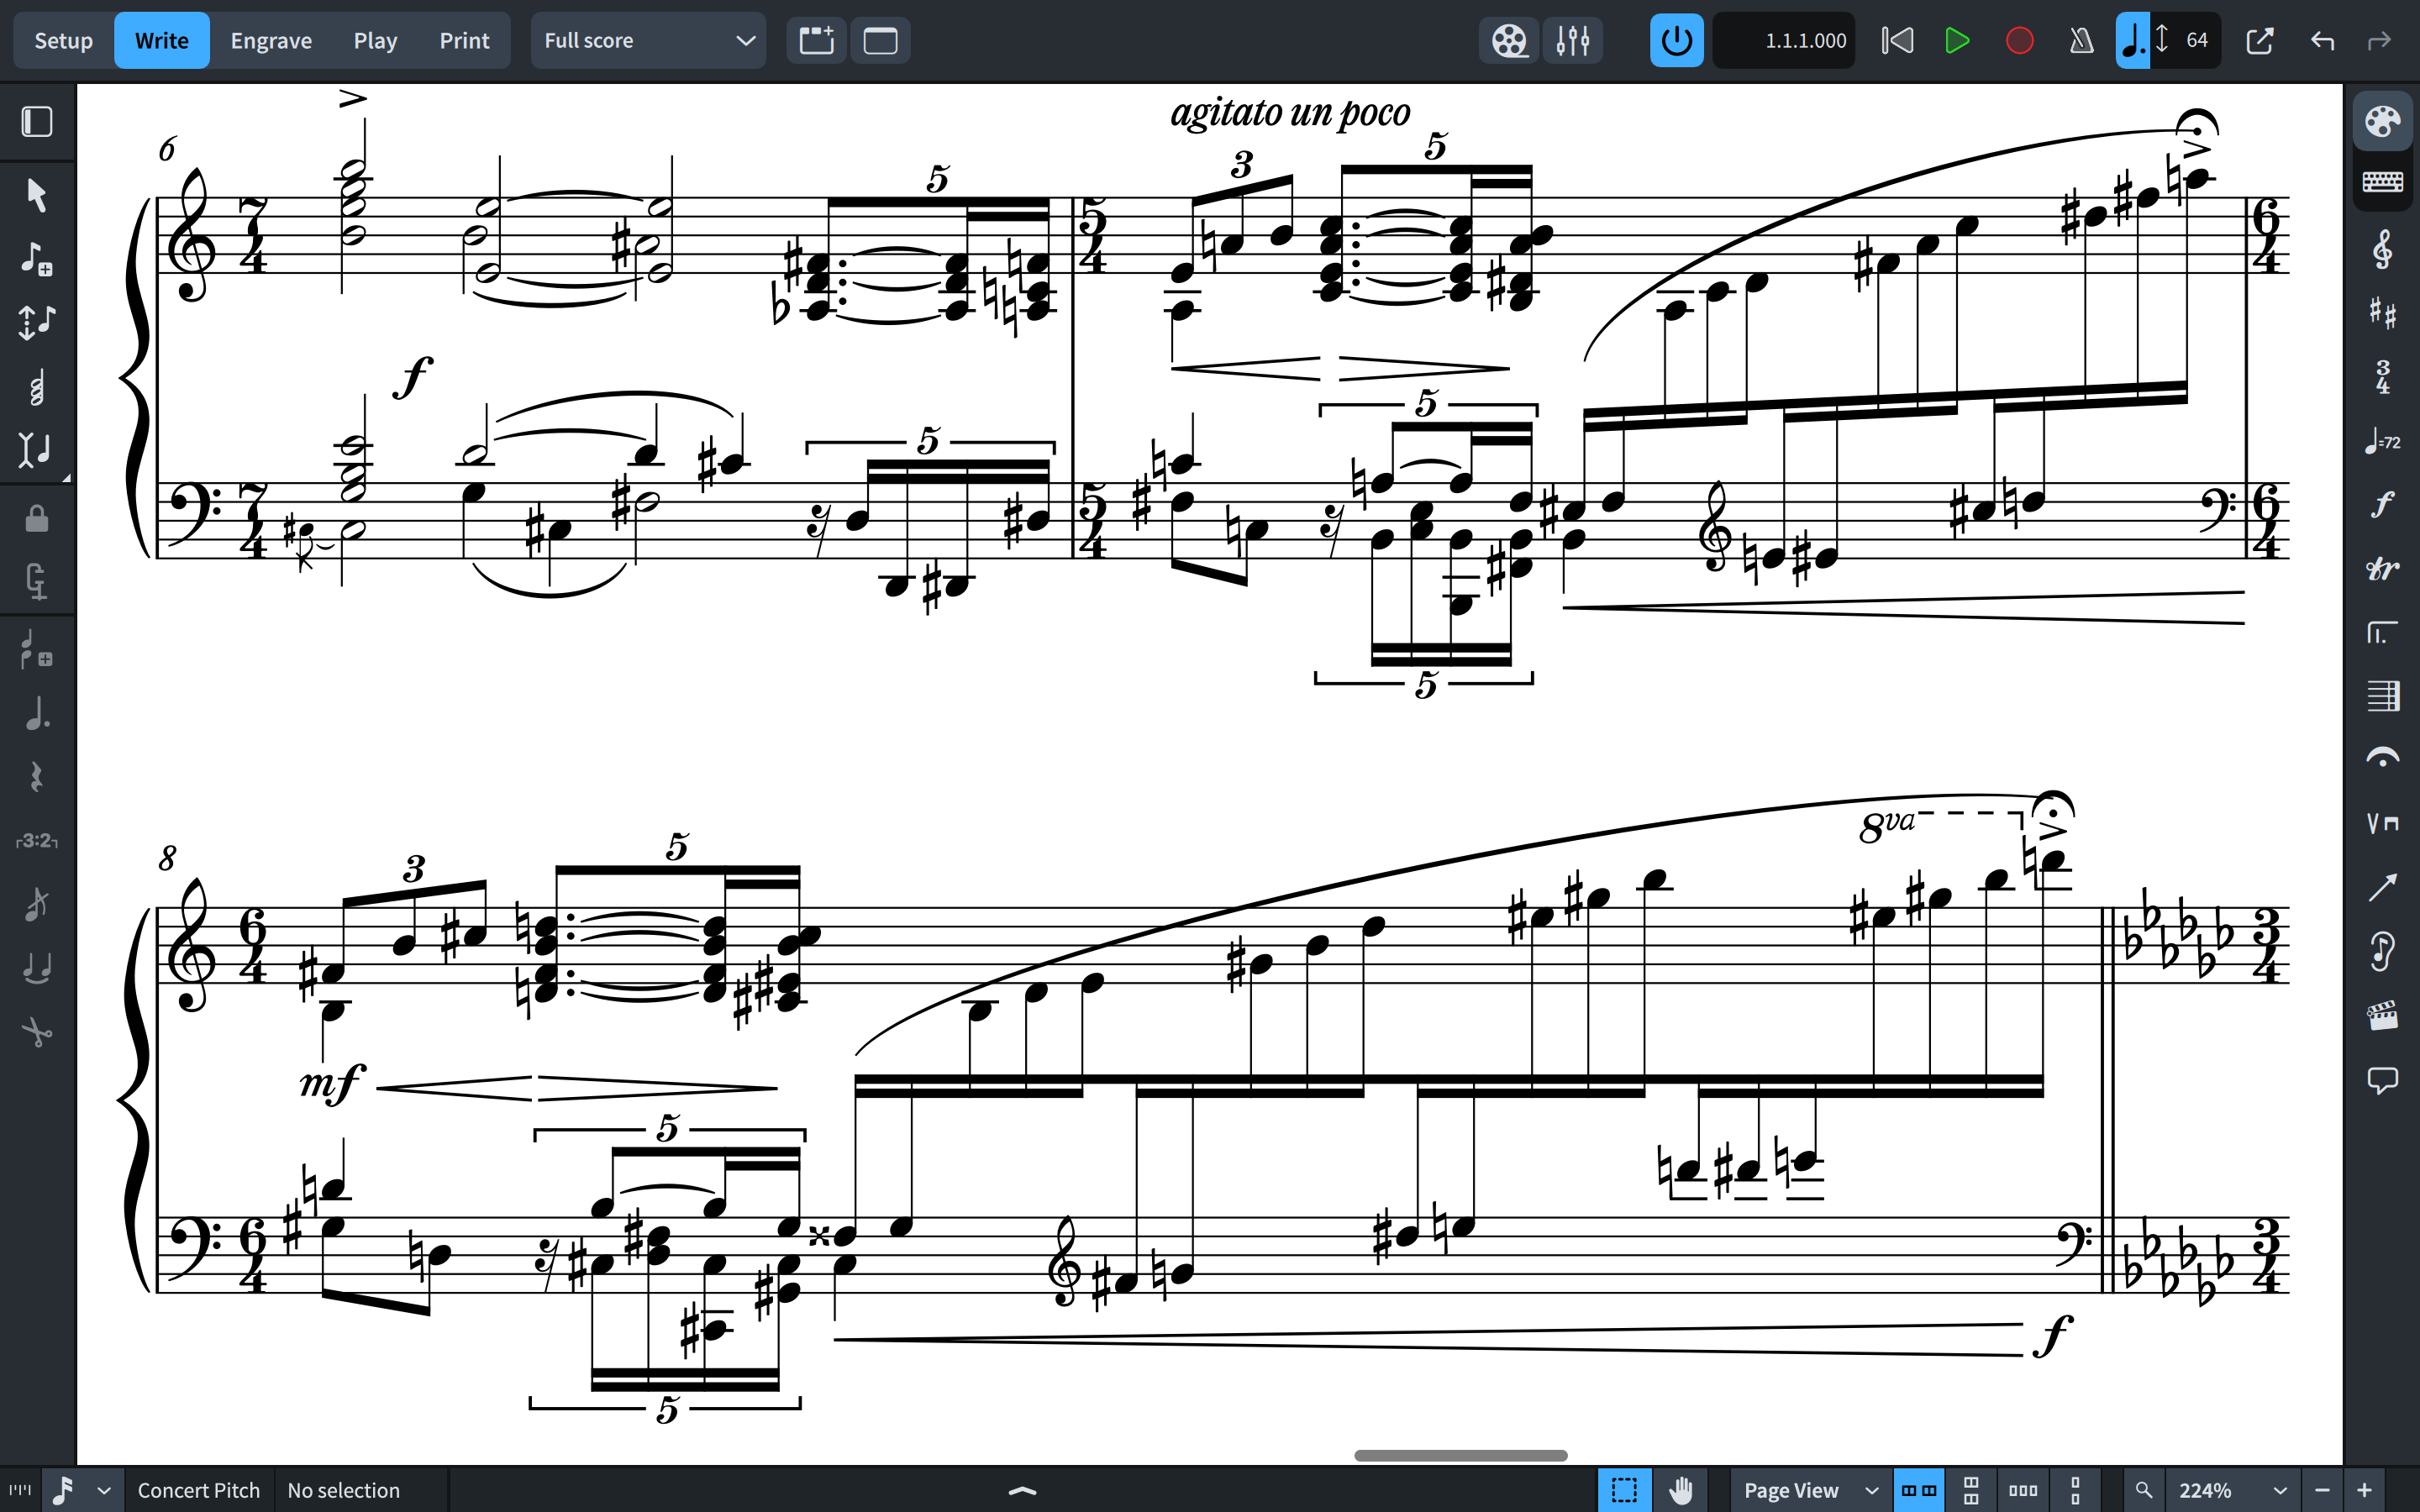
Task: Open the Full score layout dropdown
Action: coord(648,41)
